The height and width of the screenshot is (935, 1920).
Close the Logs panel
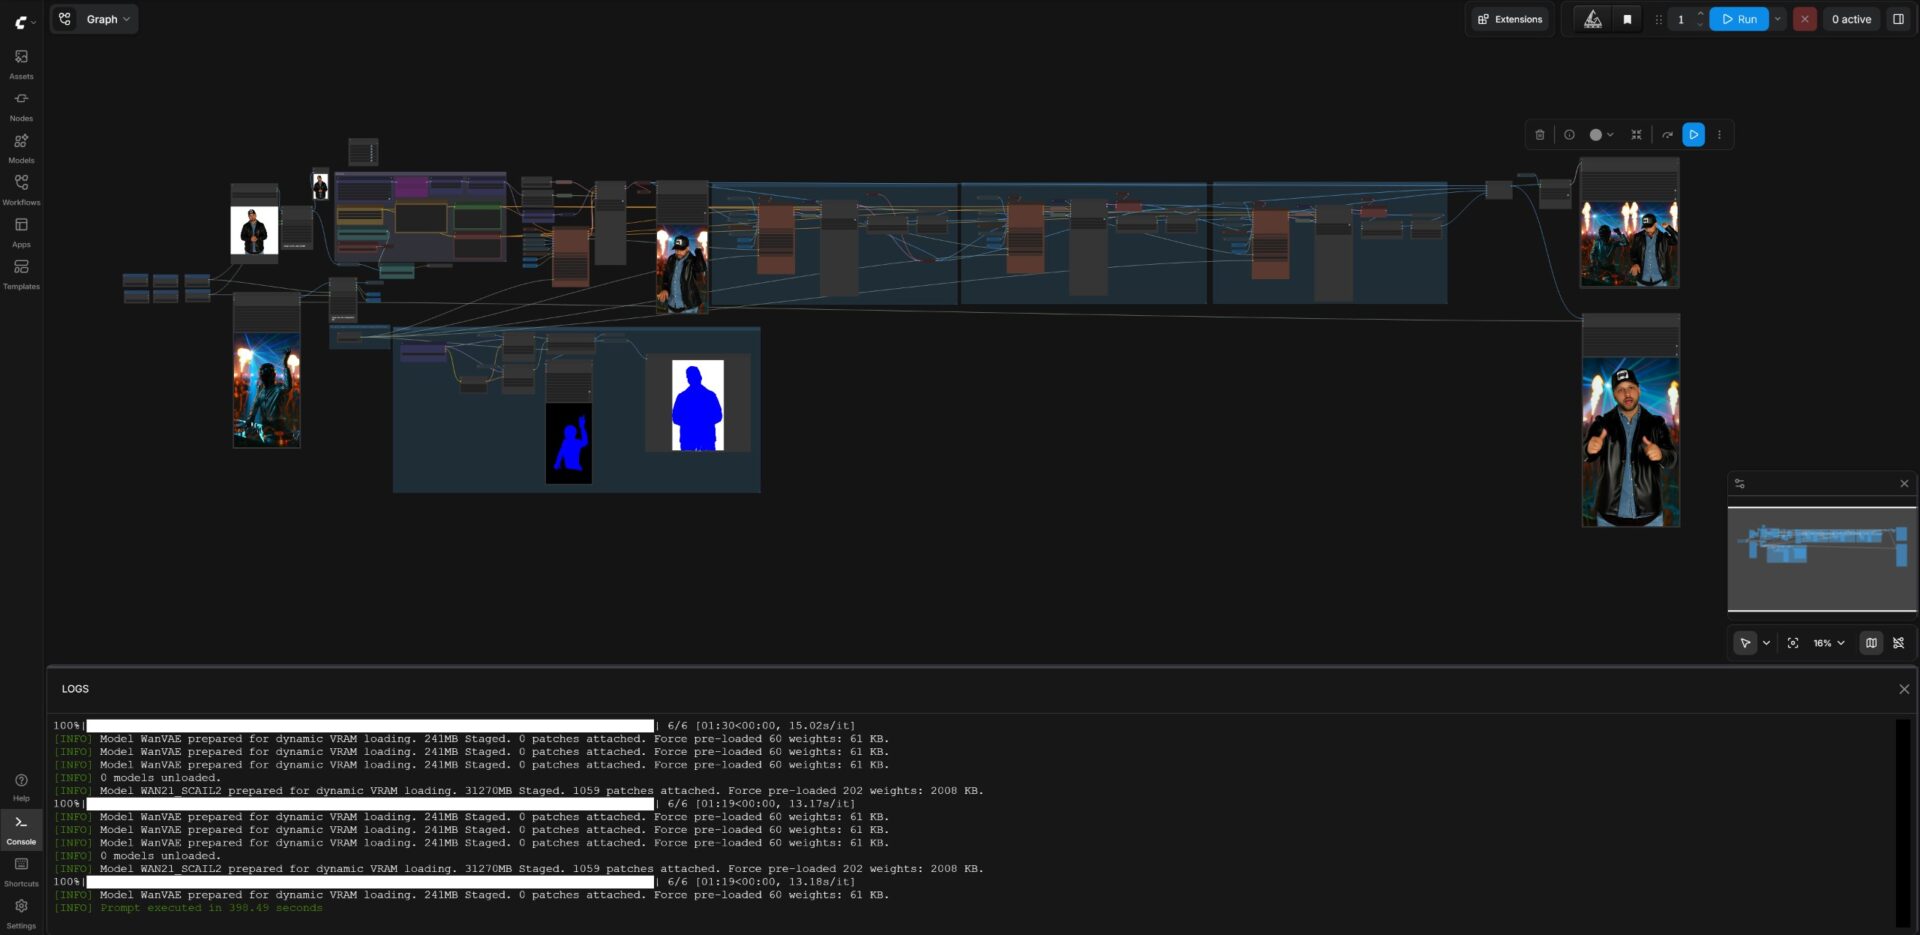click(x=1904, y=689)
